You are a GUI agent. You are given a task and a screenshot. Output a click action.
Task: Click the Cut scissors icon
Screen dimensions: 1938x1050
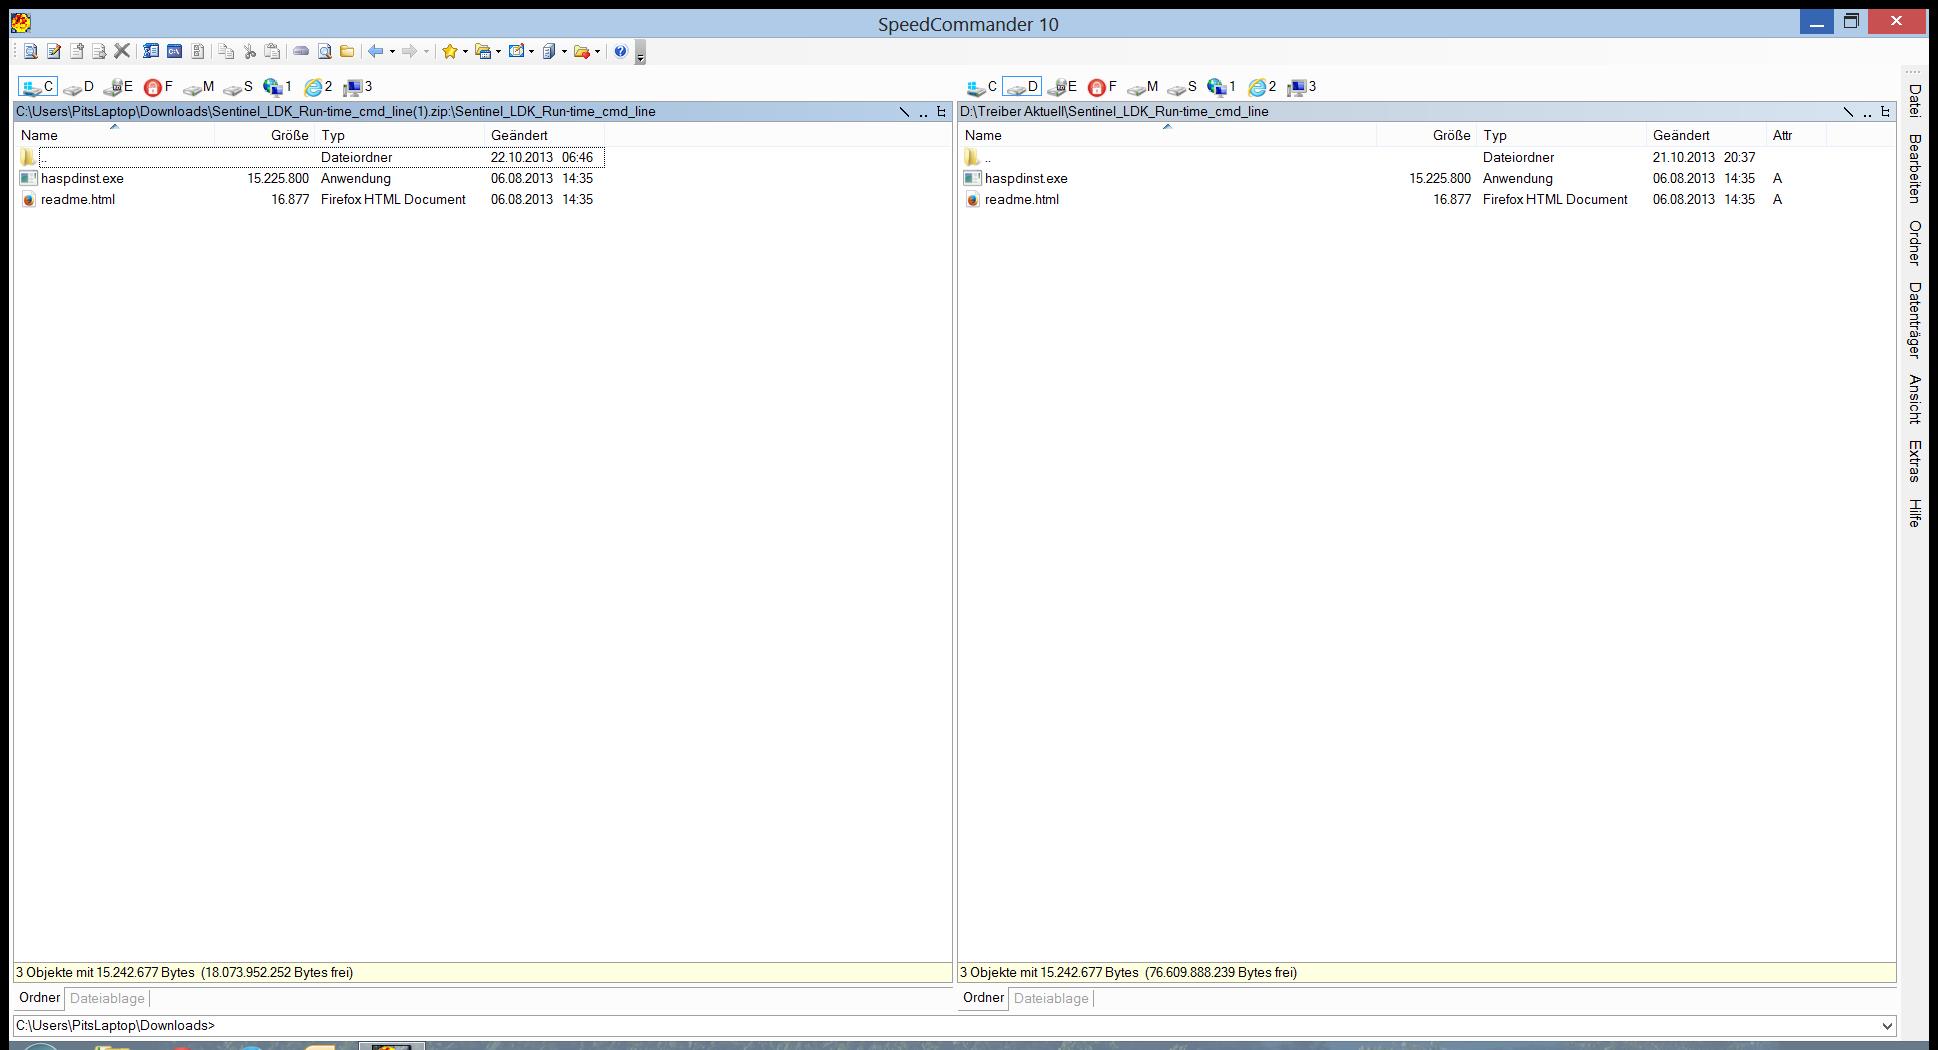[x=250, y=51]
